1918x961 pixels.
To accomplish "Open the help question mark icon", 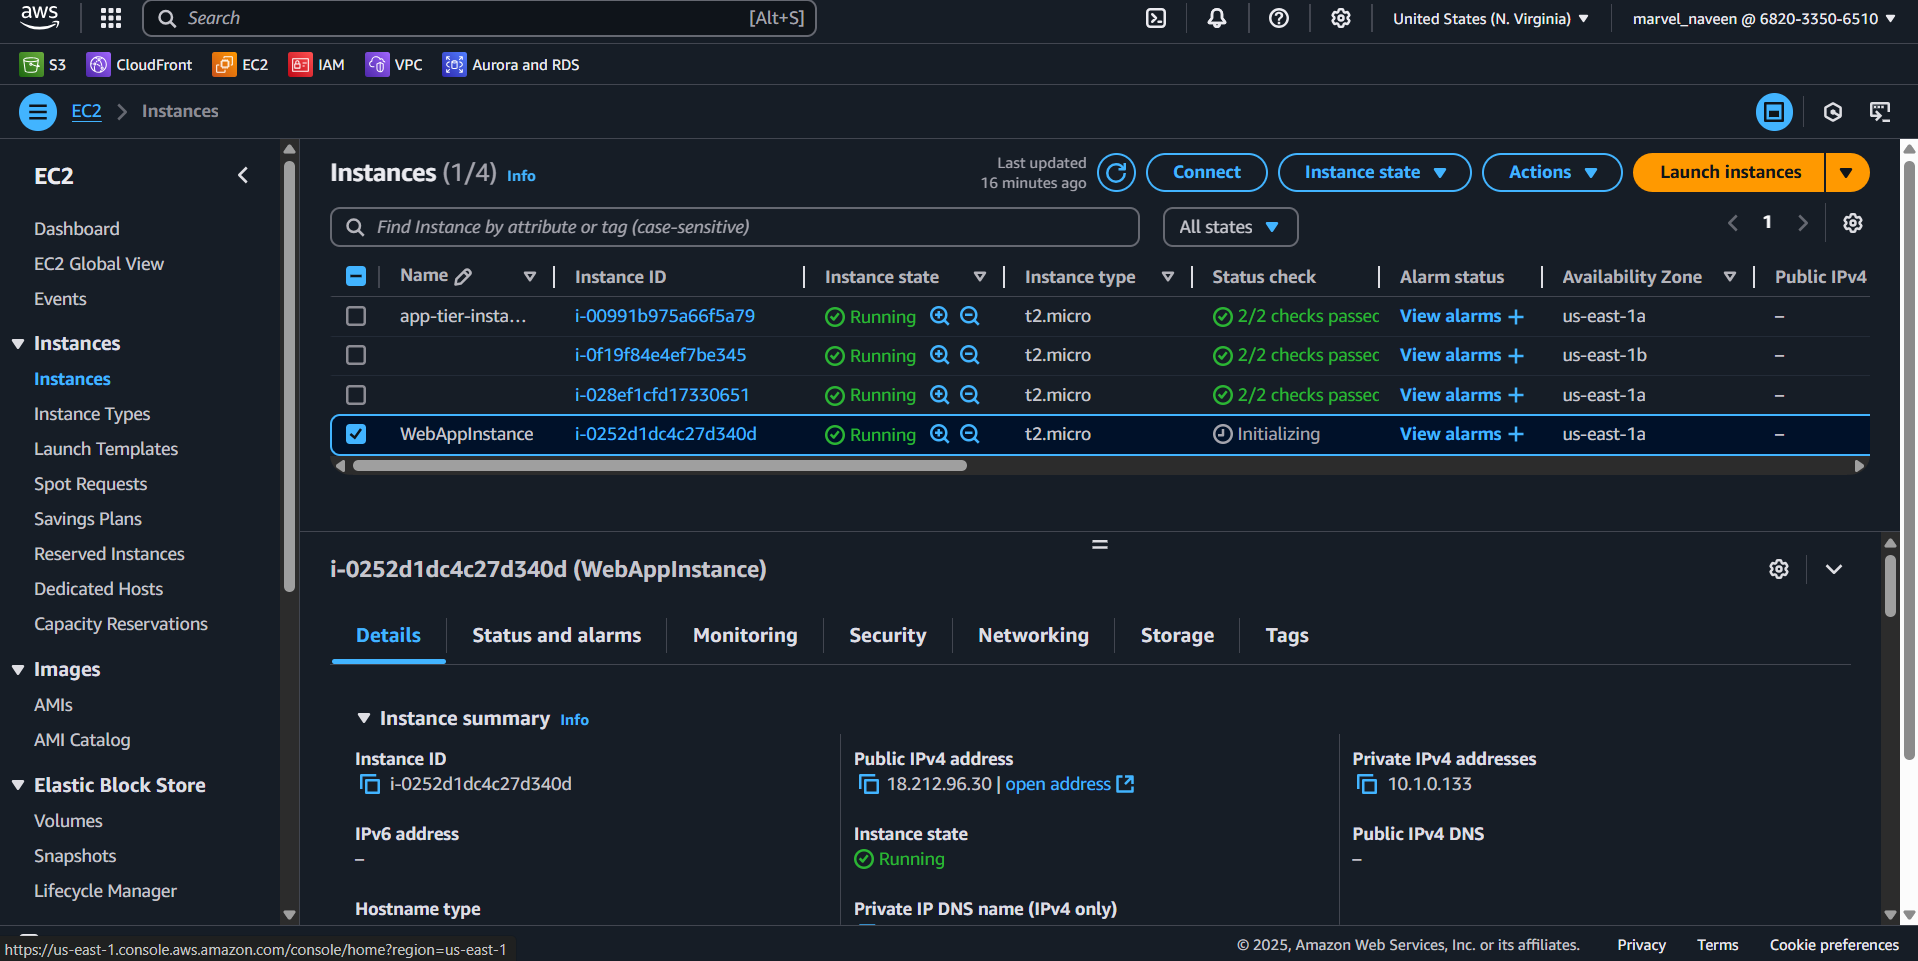I will click(1279, 18).
